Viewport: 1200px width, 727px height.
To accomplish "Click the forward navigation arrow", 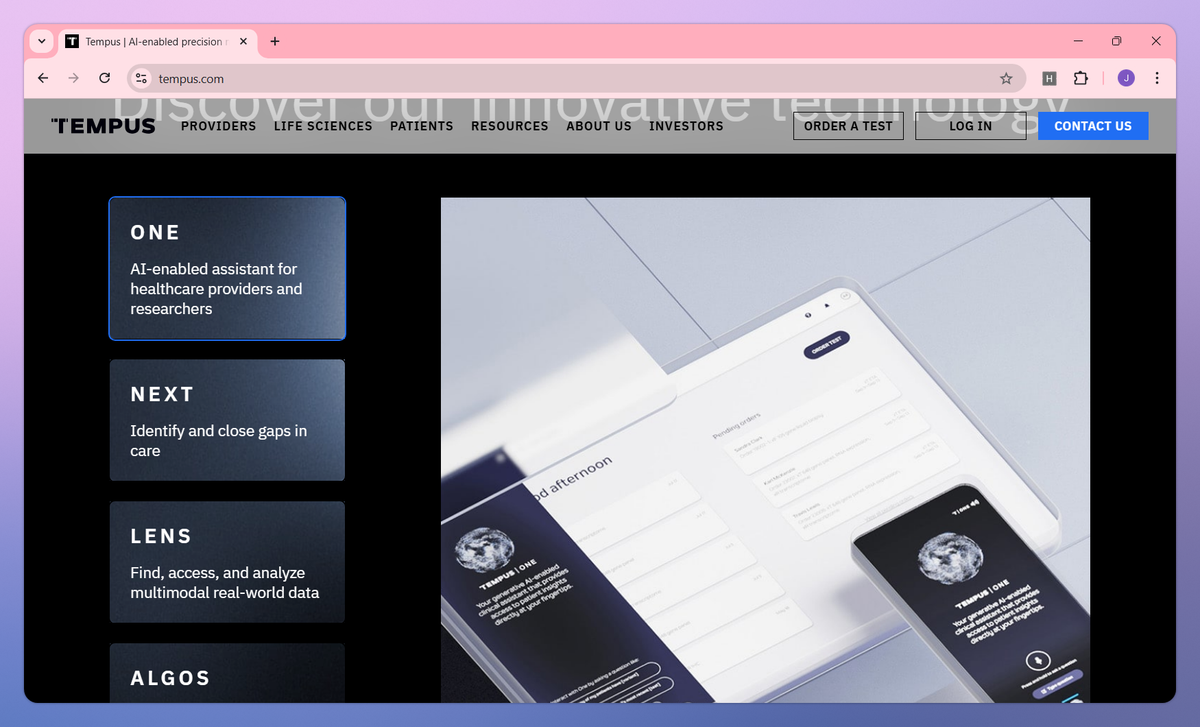I will (73, 78).
